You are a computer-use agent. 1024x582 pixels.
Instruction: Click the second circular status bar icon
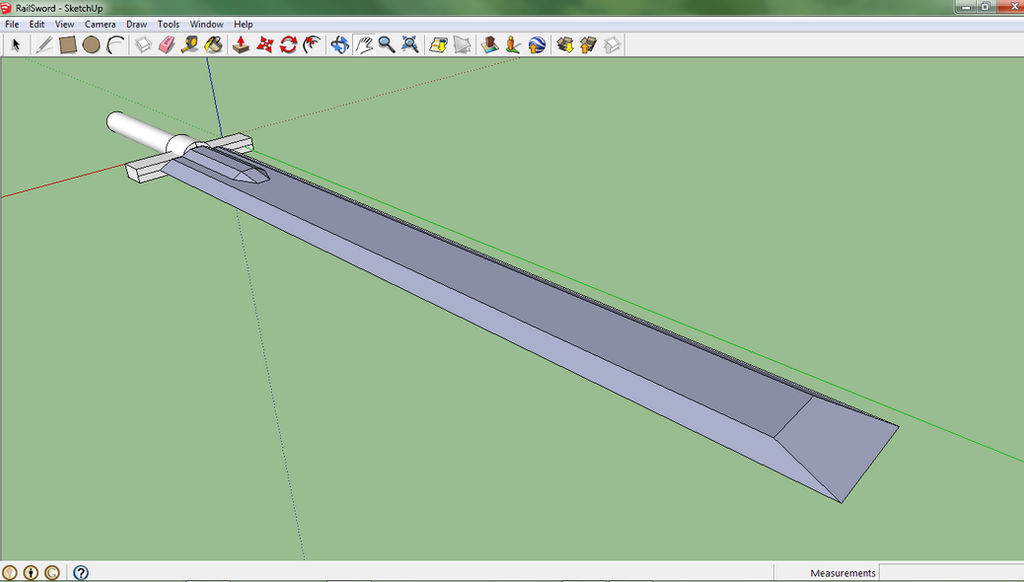(31, 573)
